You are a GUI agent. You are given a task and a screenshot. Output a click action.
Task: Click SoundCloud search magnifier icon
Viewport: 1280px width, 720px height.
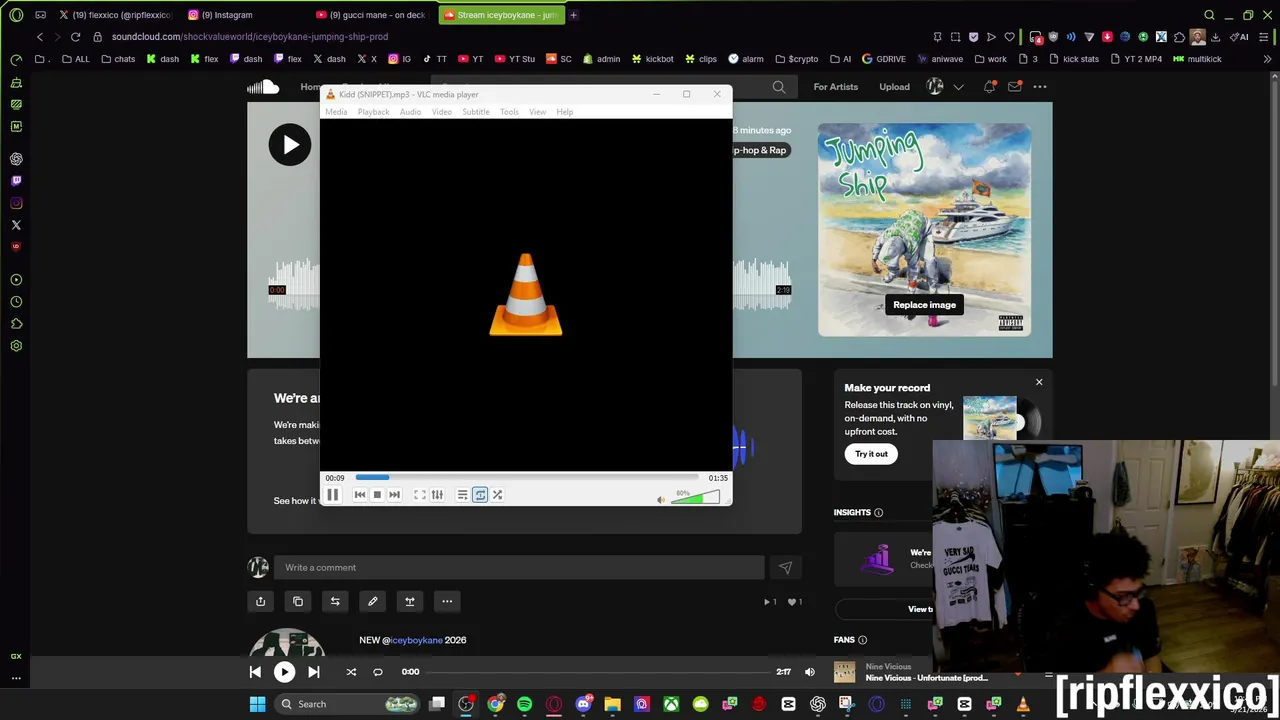pos(778,87)
